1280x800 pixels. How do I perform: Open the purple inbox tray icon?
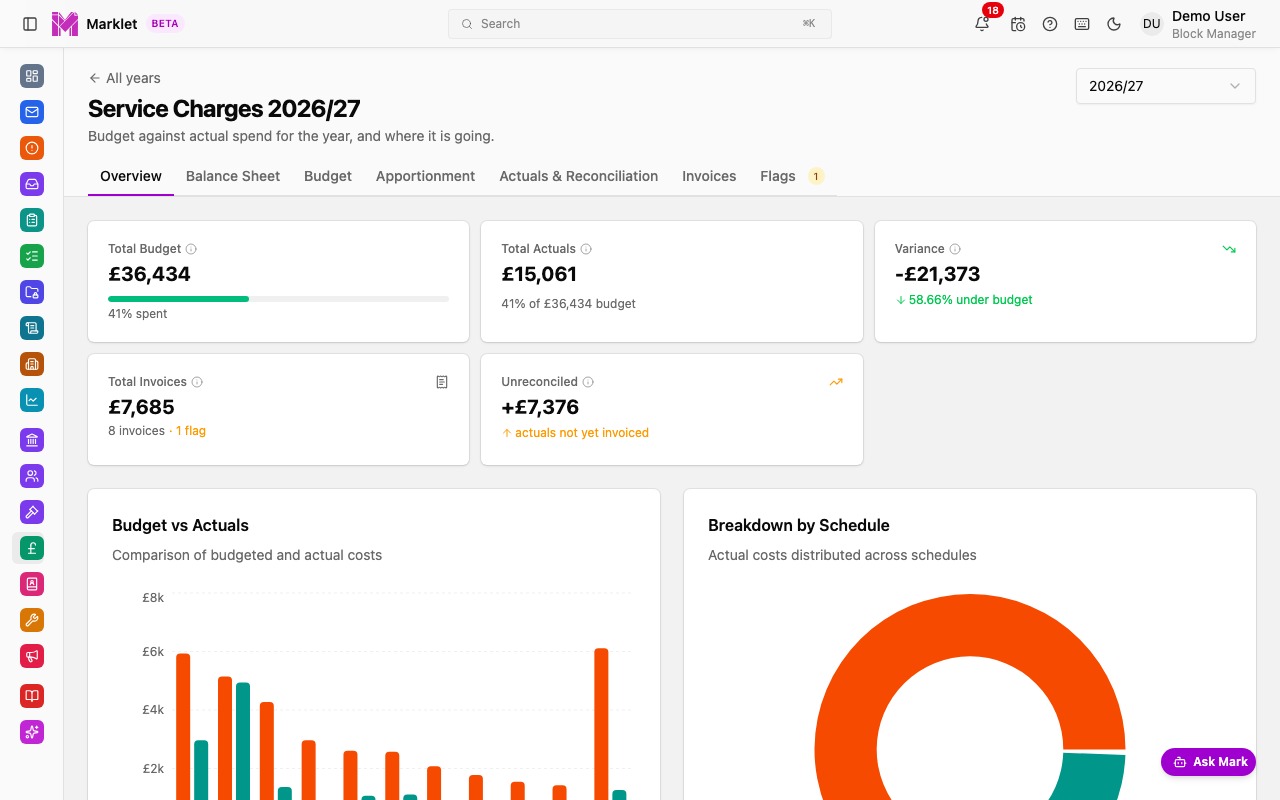pos(32,184)
